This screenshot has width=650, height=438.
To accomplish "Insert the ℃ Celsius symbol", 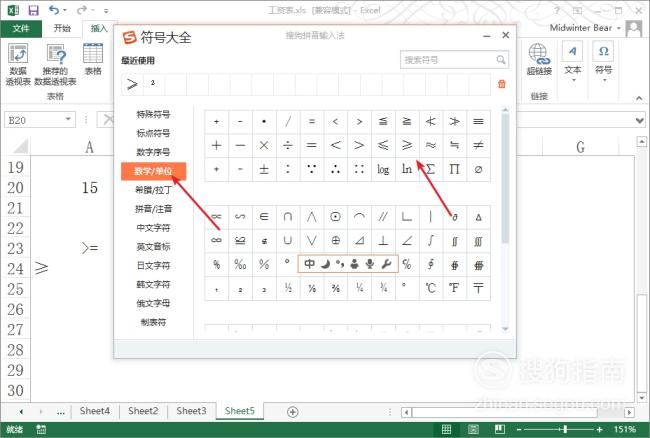I will click(431, 288).
